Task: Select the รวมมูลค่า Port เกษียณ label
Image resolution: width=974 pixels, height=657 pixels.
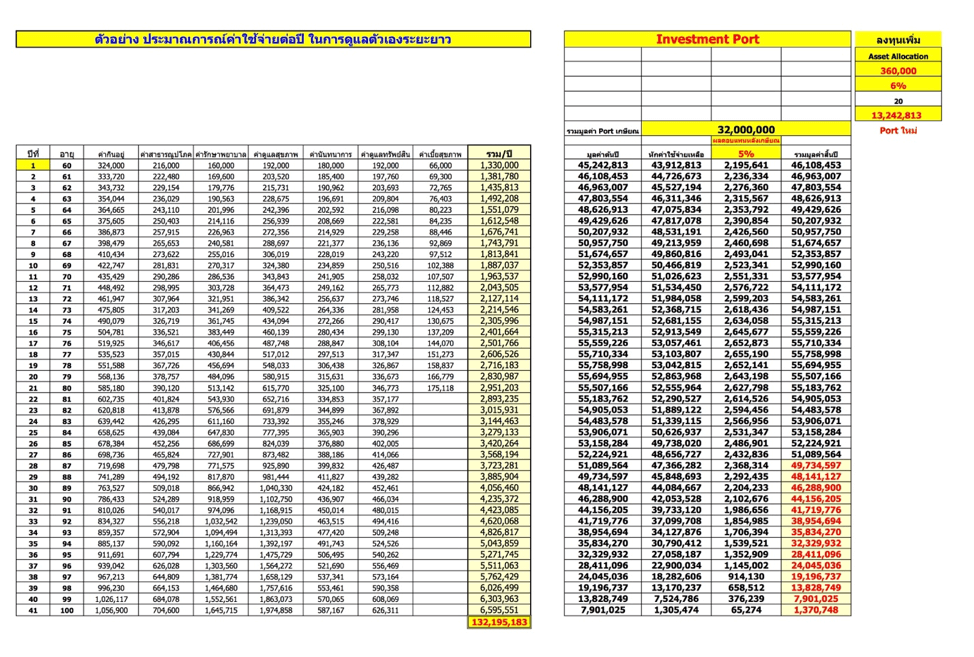Action: [603, 131]
